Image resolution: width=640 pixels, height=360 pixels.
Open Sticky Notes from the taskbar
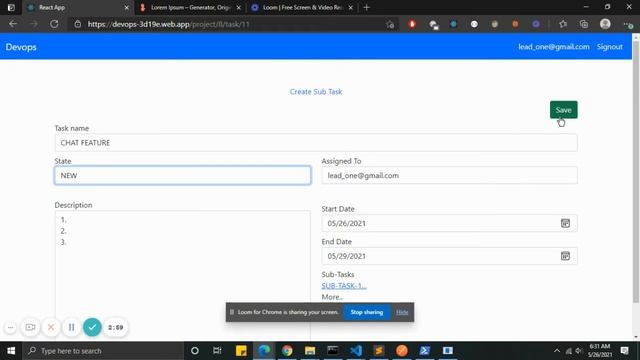click(241, 351)
